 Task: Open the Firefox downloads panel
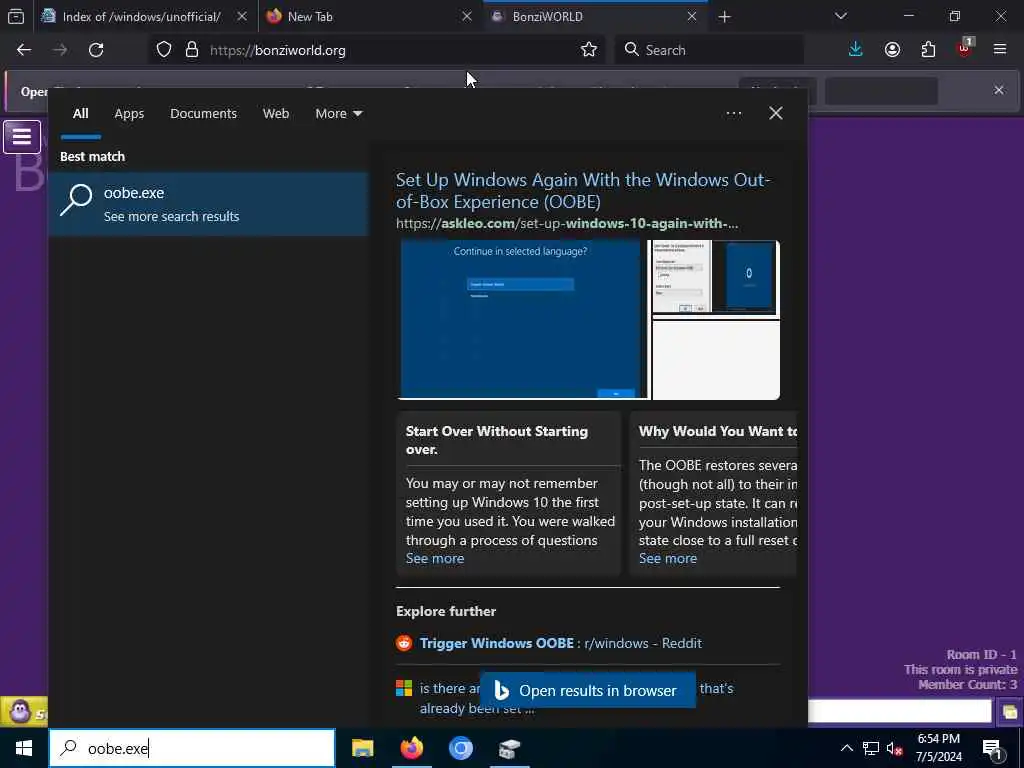point(856,50)
